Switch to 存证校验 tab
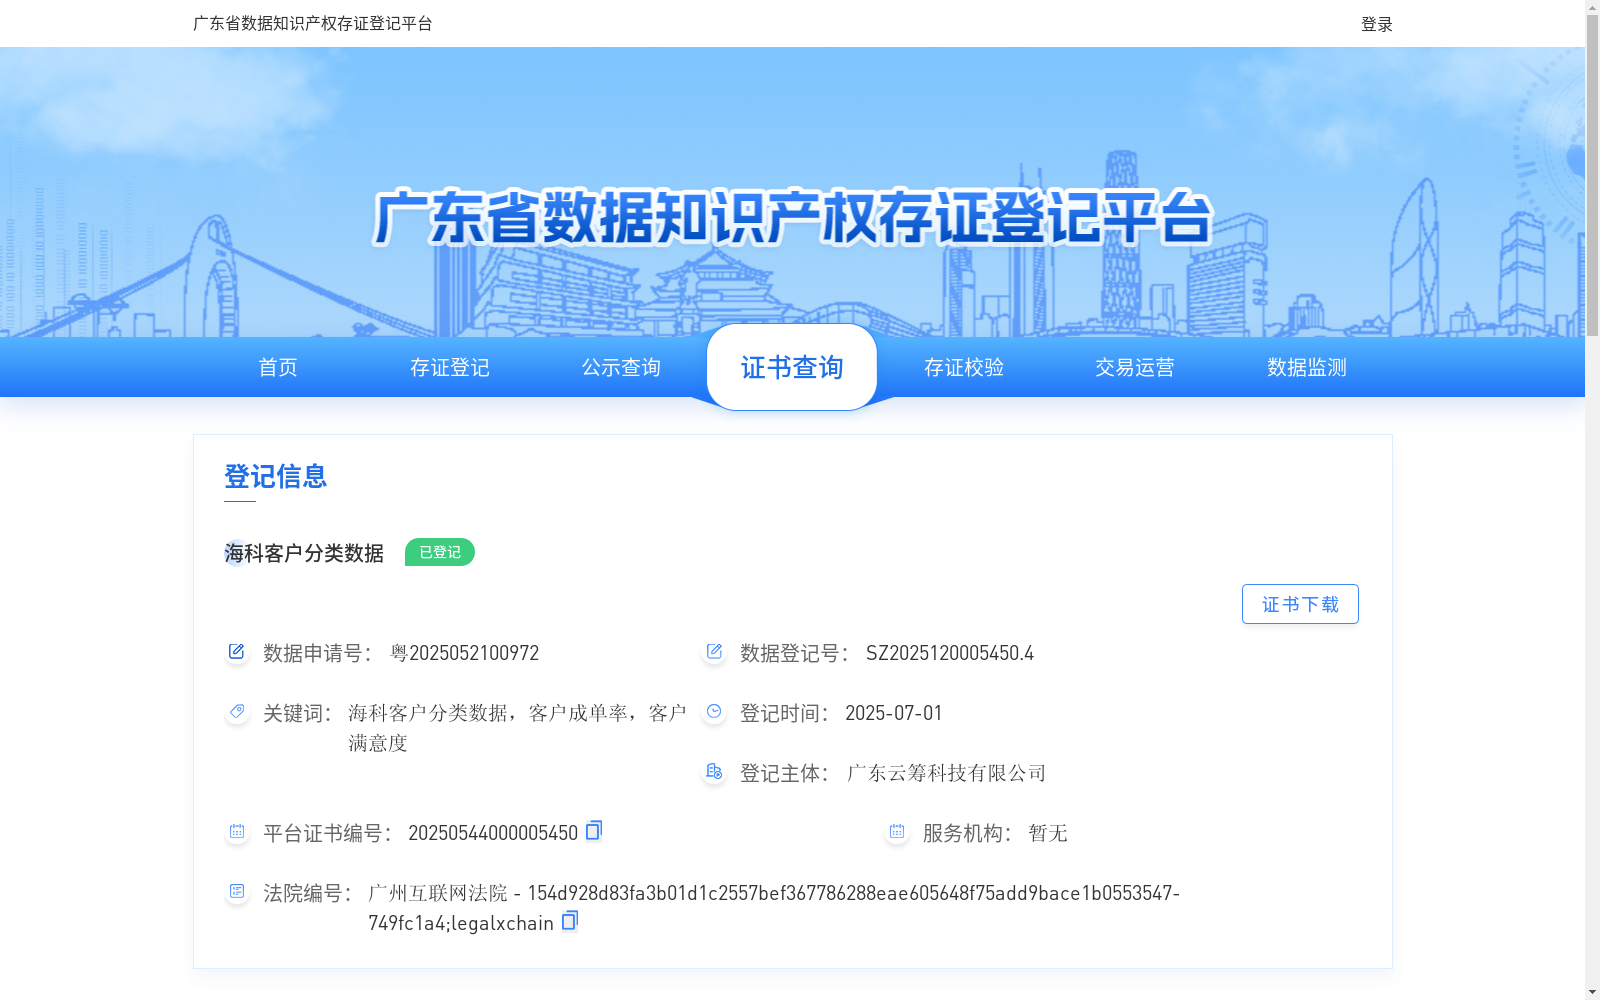This screenshot has width=1600, height=1000. tap(964, 367)
